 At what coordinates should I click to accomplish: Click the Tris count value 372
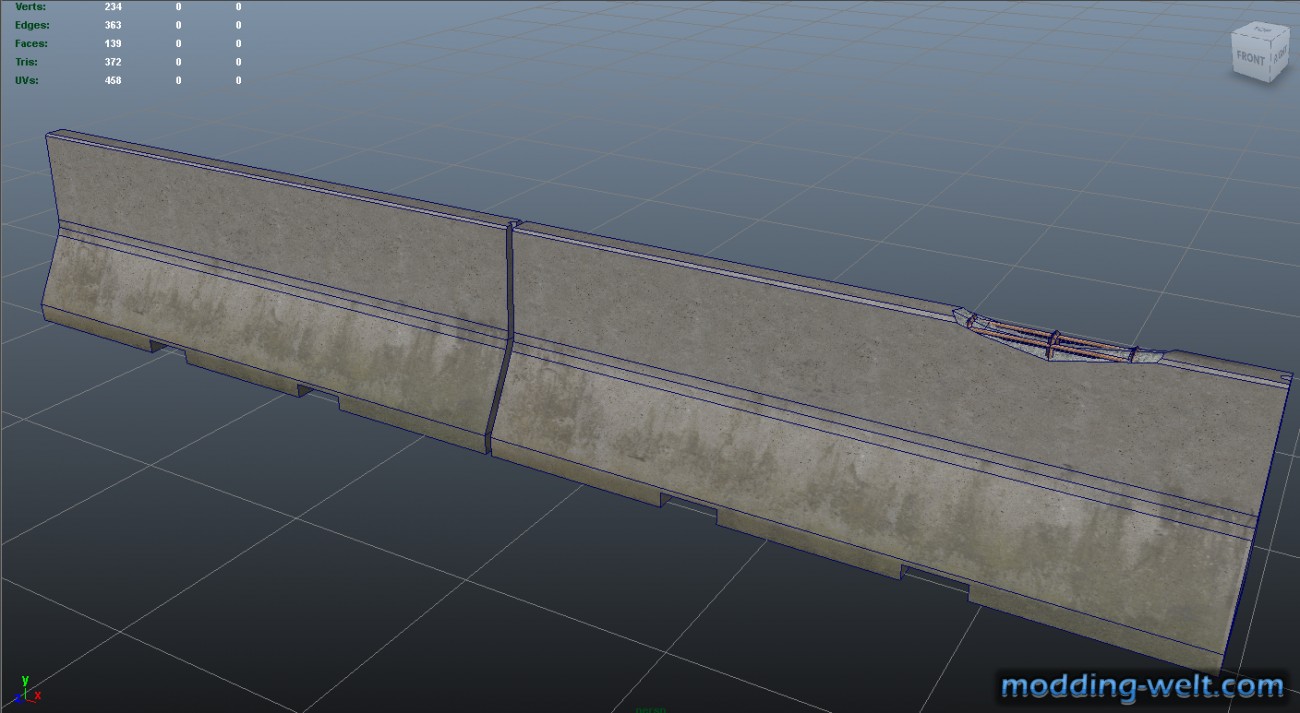click(113, 62)
